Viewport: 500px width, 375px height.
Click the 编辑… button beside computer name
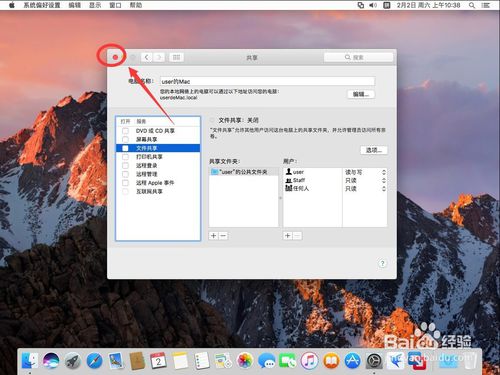coord(361,94)
